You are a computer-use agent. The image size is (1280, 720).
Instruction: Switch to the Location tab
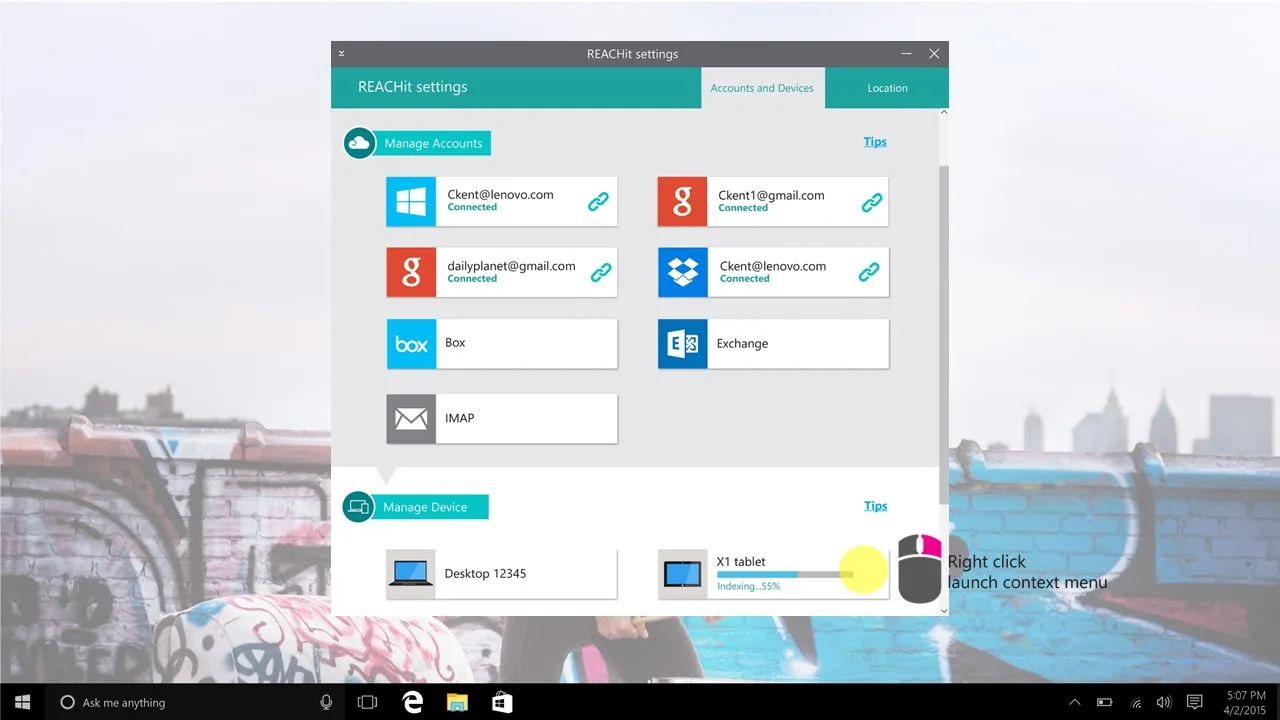887,88
